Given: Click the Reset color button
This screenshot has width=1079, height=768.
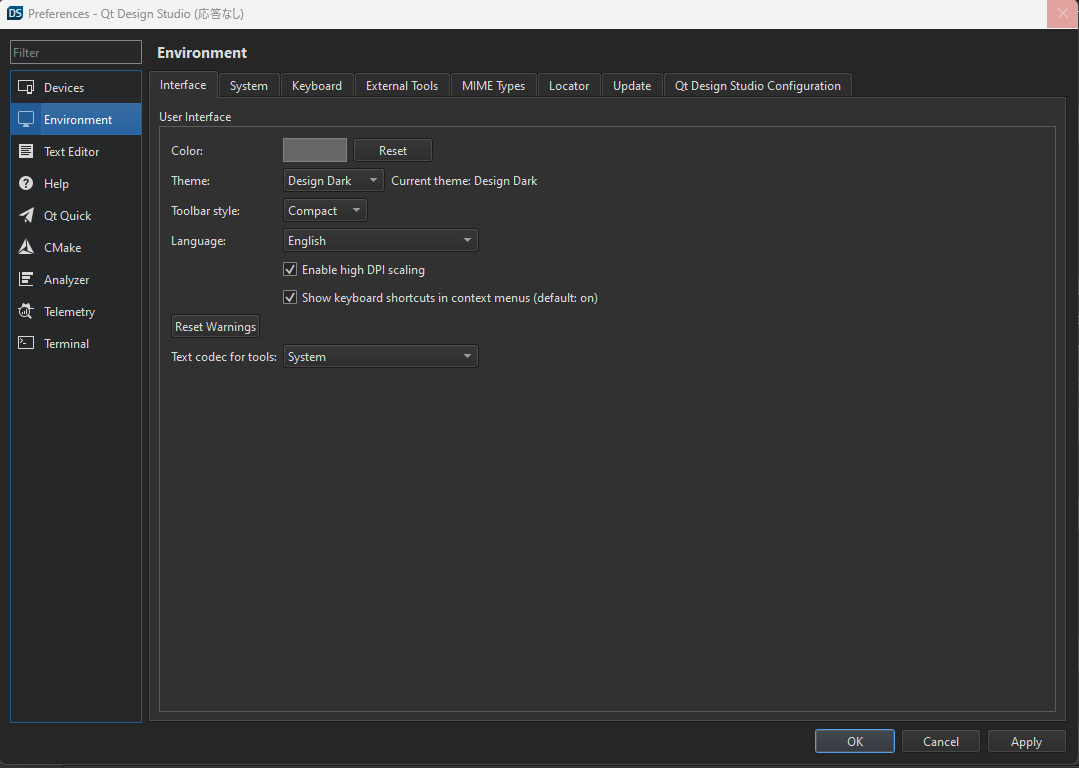Looking at the screenshot, I should click(x=393, y=150).
